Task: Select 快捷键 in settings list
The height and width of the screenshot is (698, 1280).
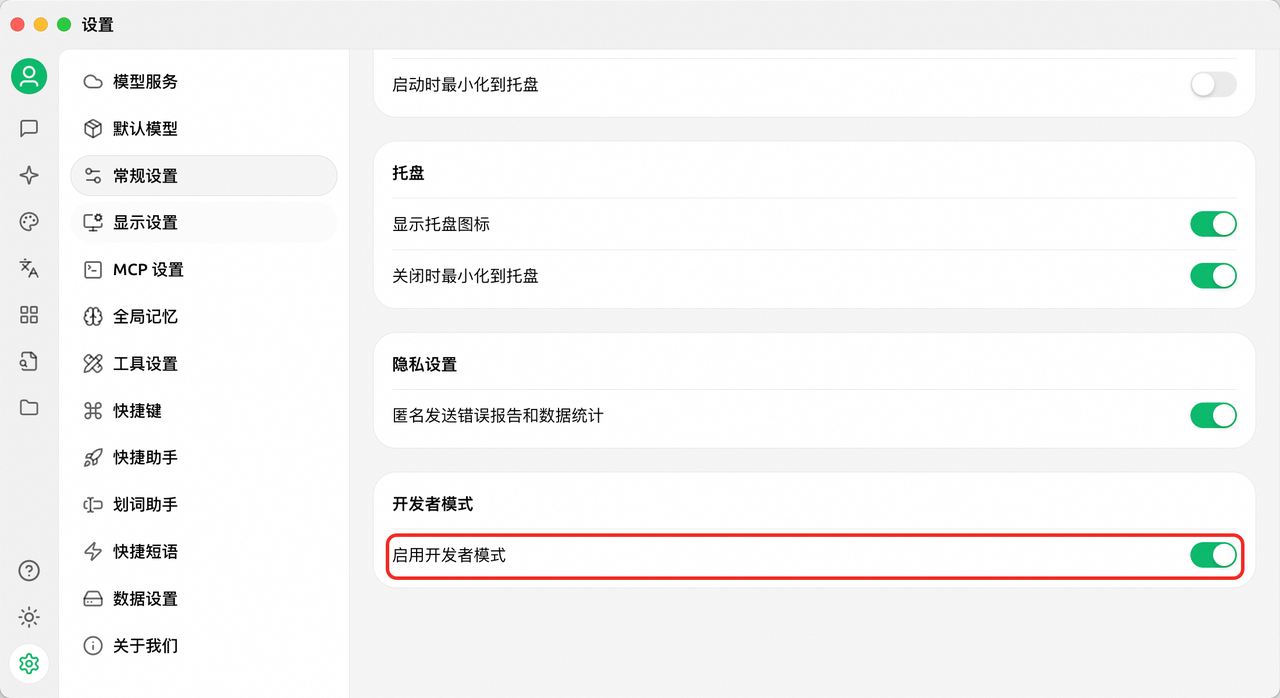Action: pos(137,411)
